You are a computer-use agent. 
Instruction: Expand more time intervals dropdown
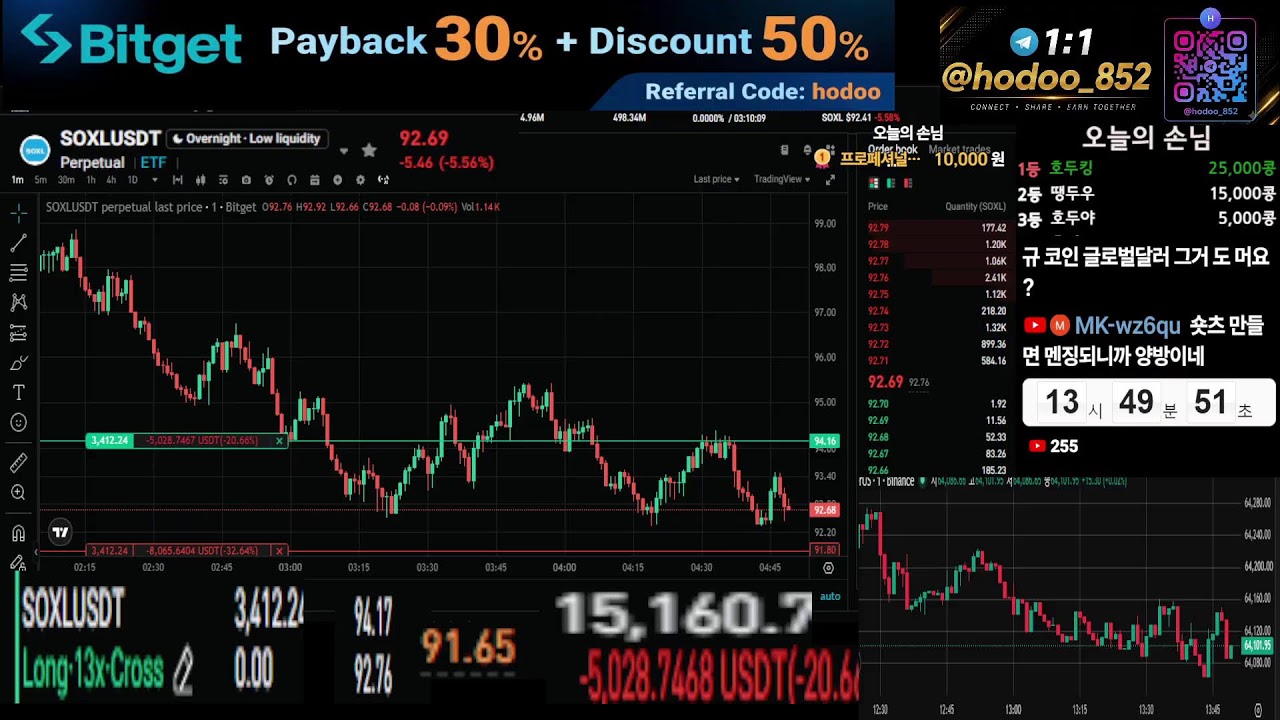tap(155, 180)
